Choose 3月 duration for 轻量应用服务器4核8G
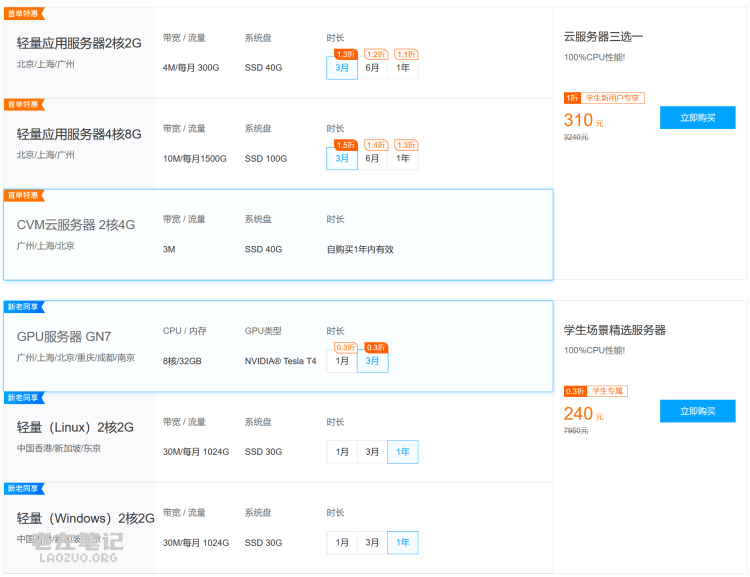This screenshot has width=750, height=577. [x=342, y=159]
